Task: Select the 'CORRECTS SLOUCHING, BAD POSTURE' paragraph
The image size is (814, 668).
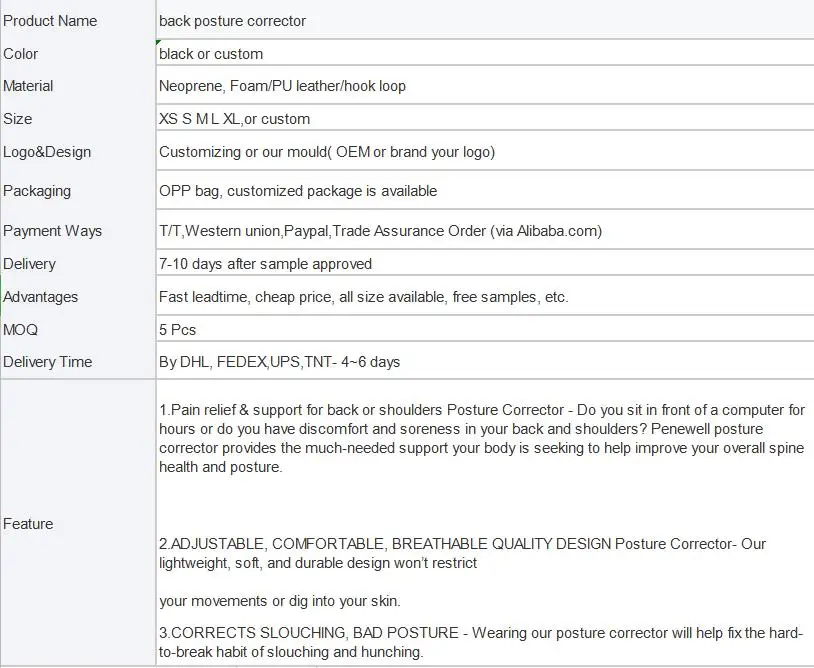Action: click(481, 642)
